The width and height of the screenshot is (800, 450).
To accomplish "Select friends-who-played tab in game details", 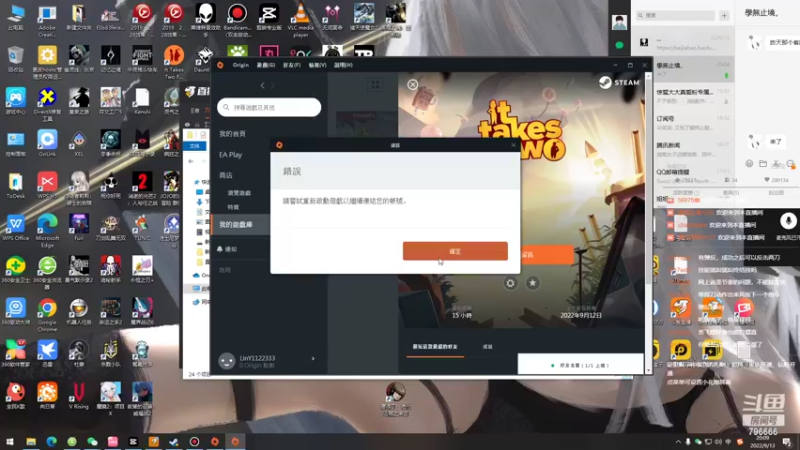I will tap(435, 347).
